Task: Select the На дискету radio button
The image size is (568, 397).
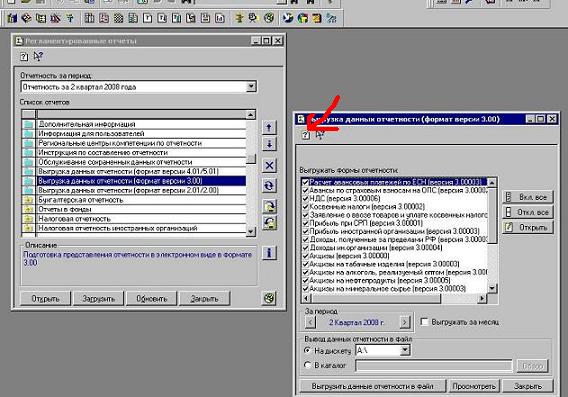Action: pyautogui.click(x=308, y=351)
